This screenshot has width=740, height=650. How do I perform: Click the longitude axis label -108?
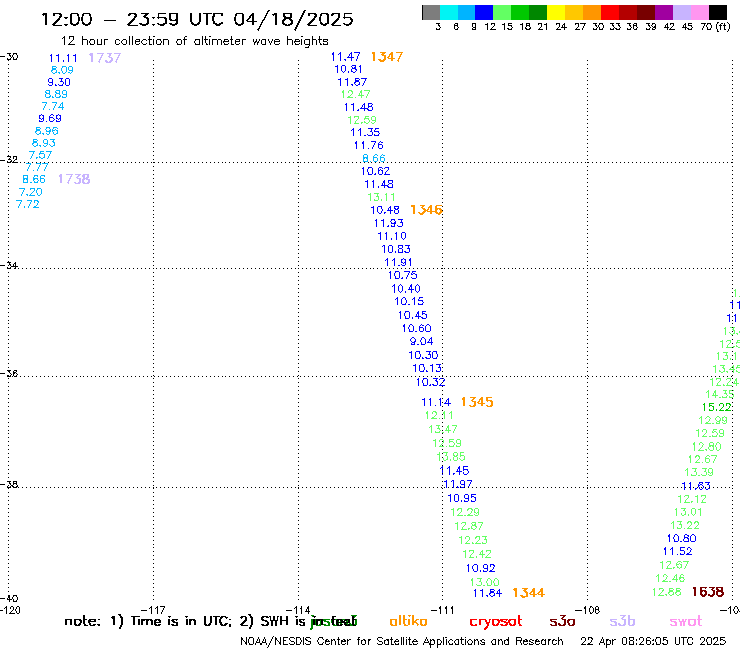click(x=588, y=610)
